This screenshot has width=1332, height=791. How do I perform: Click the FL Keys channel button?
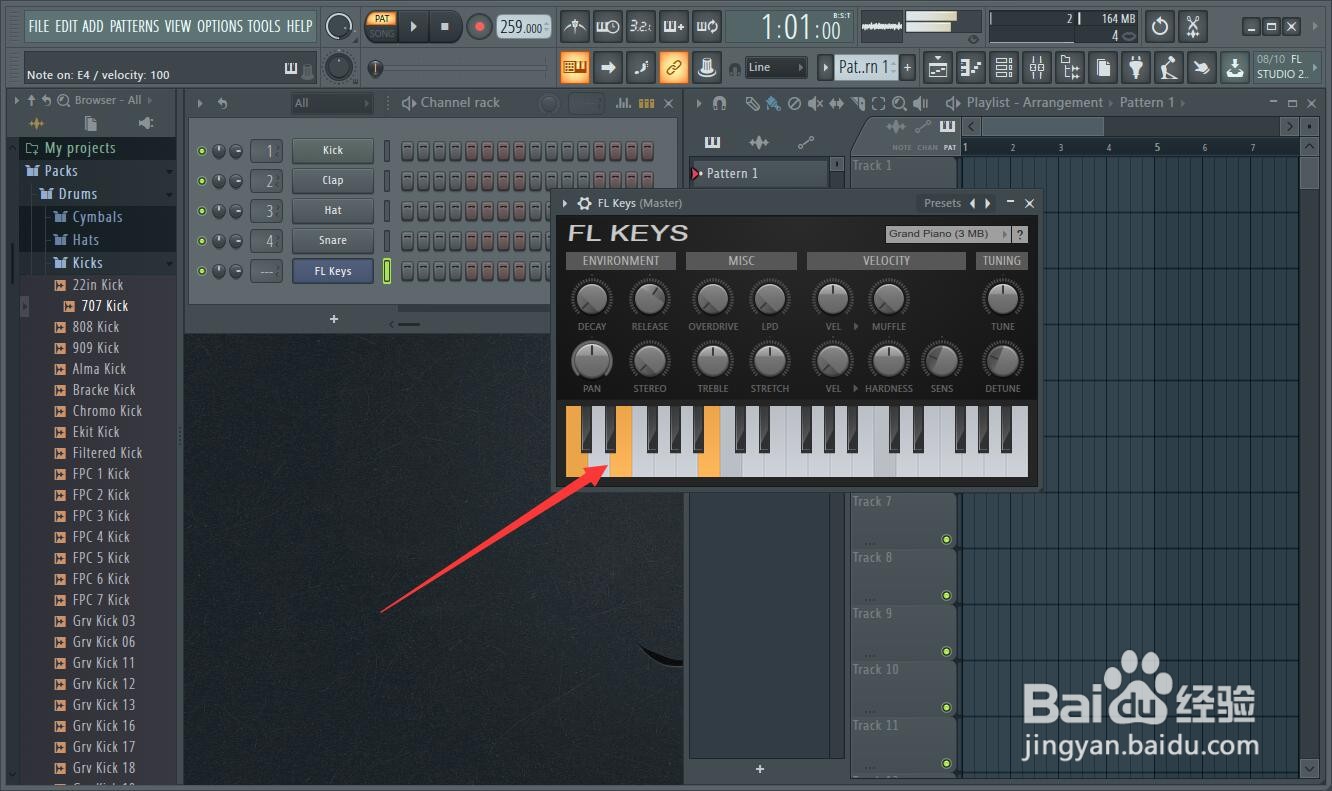click(333, 271)
